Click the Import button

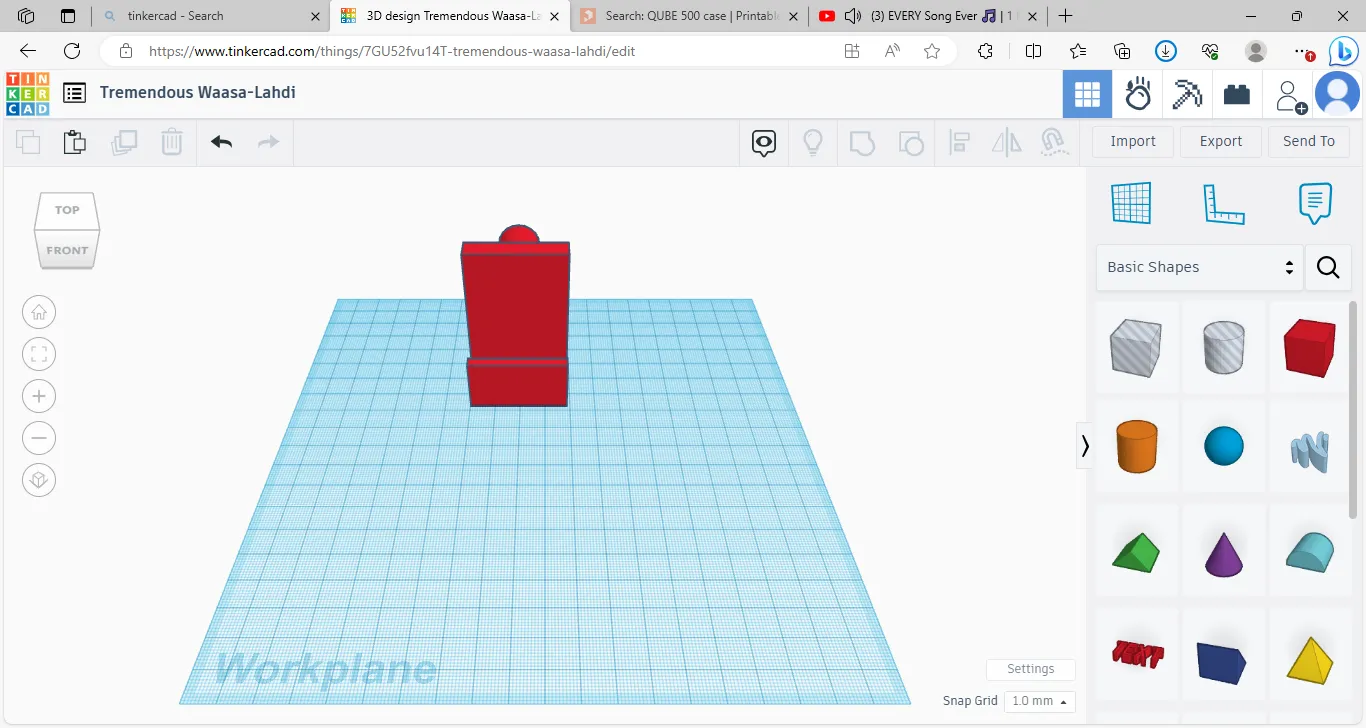pos(1132,142)
